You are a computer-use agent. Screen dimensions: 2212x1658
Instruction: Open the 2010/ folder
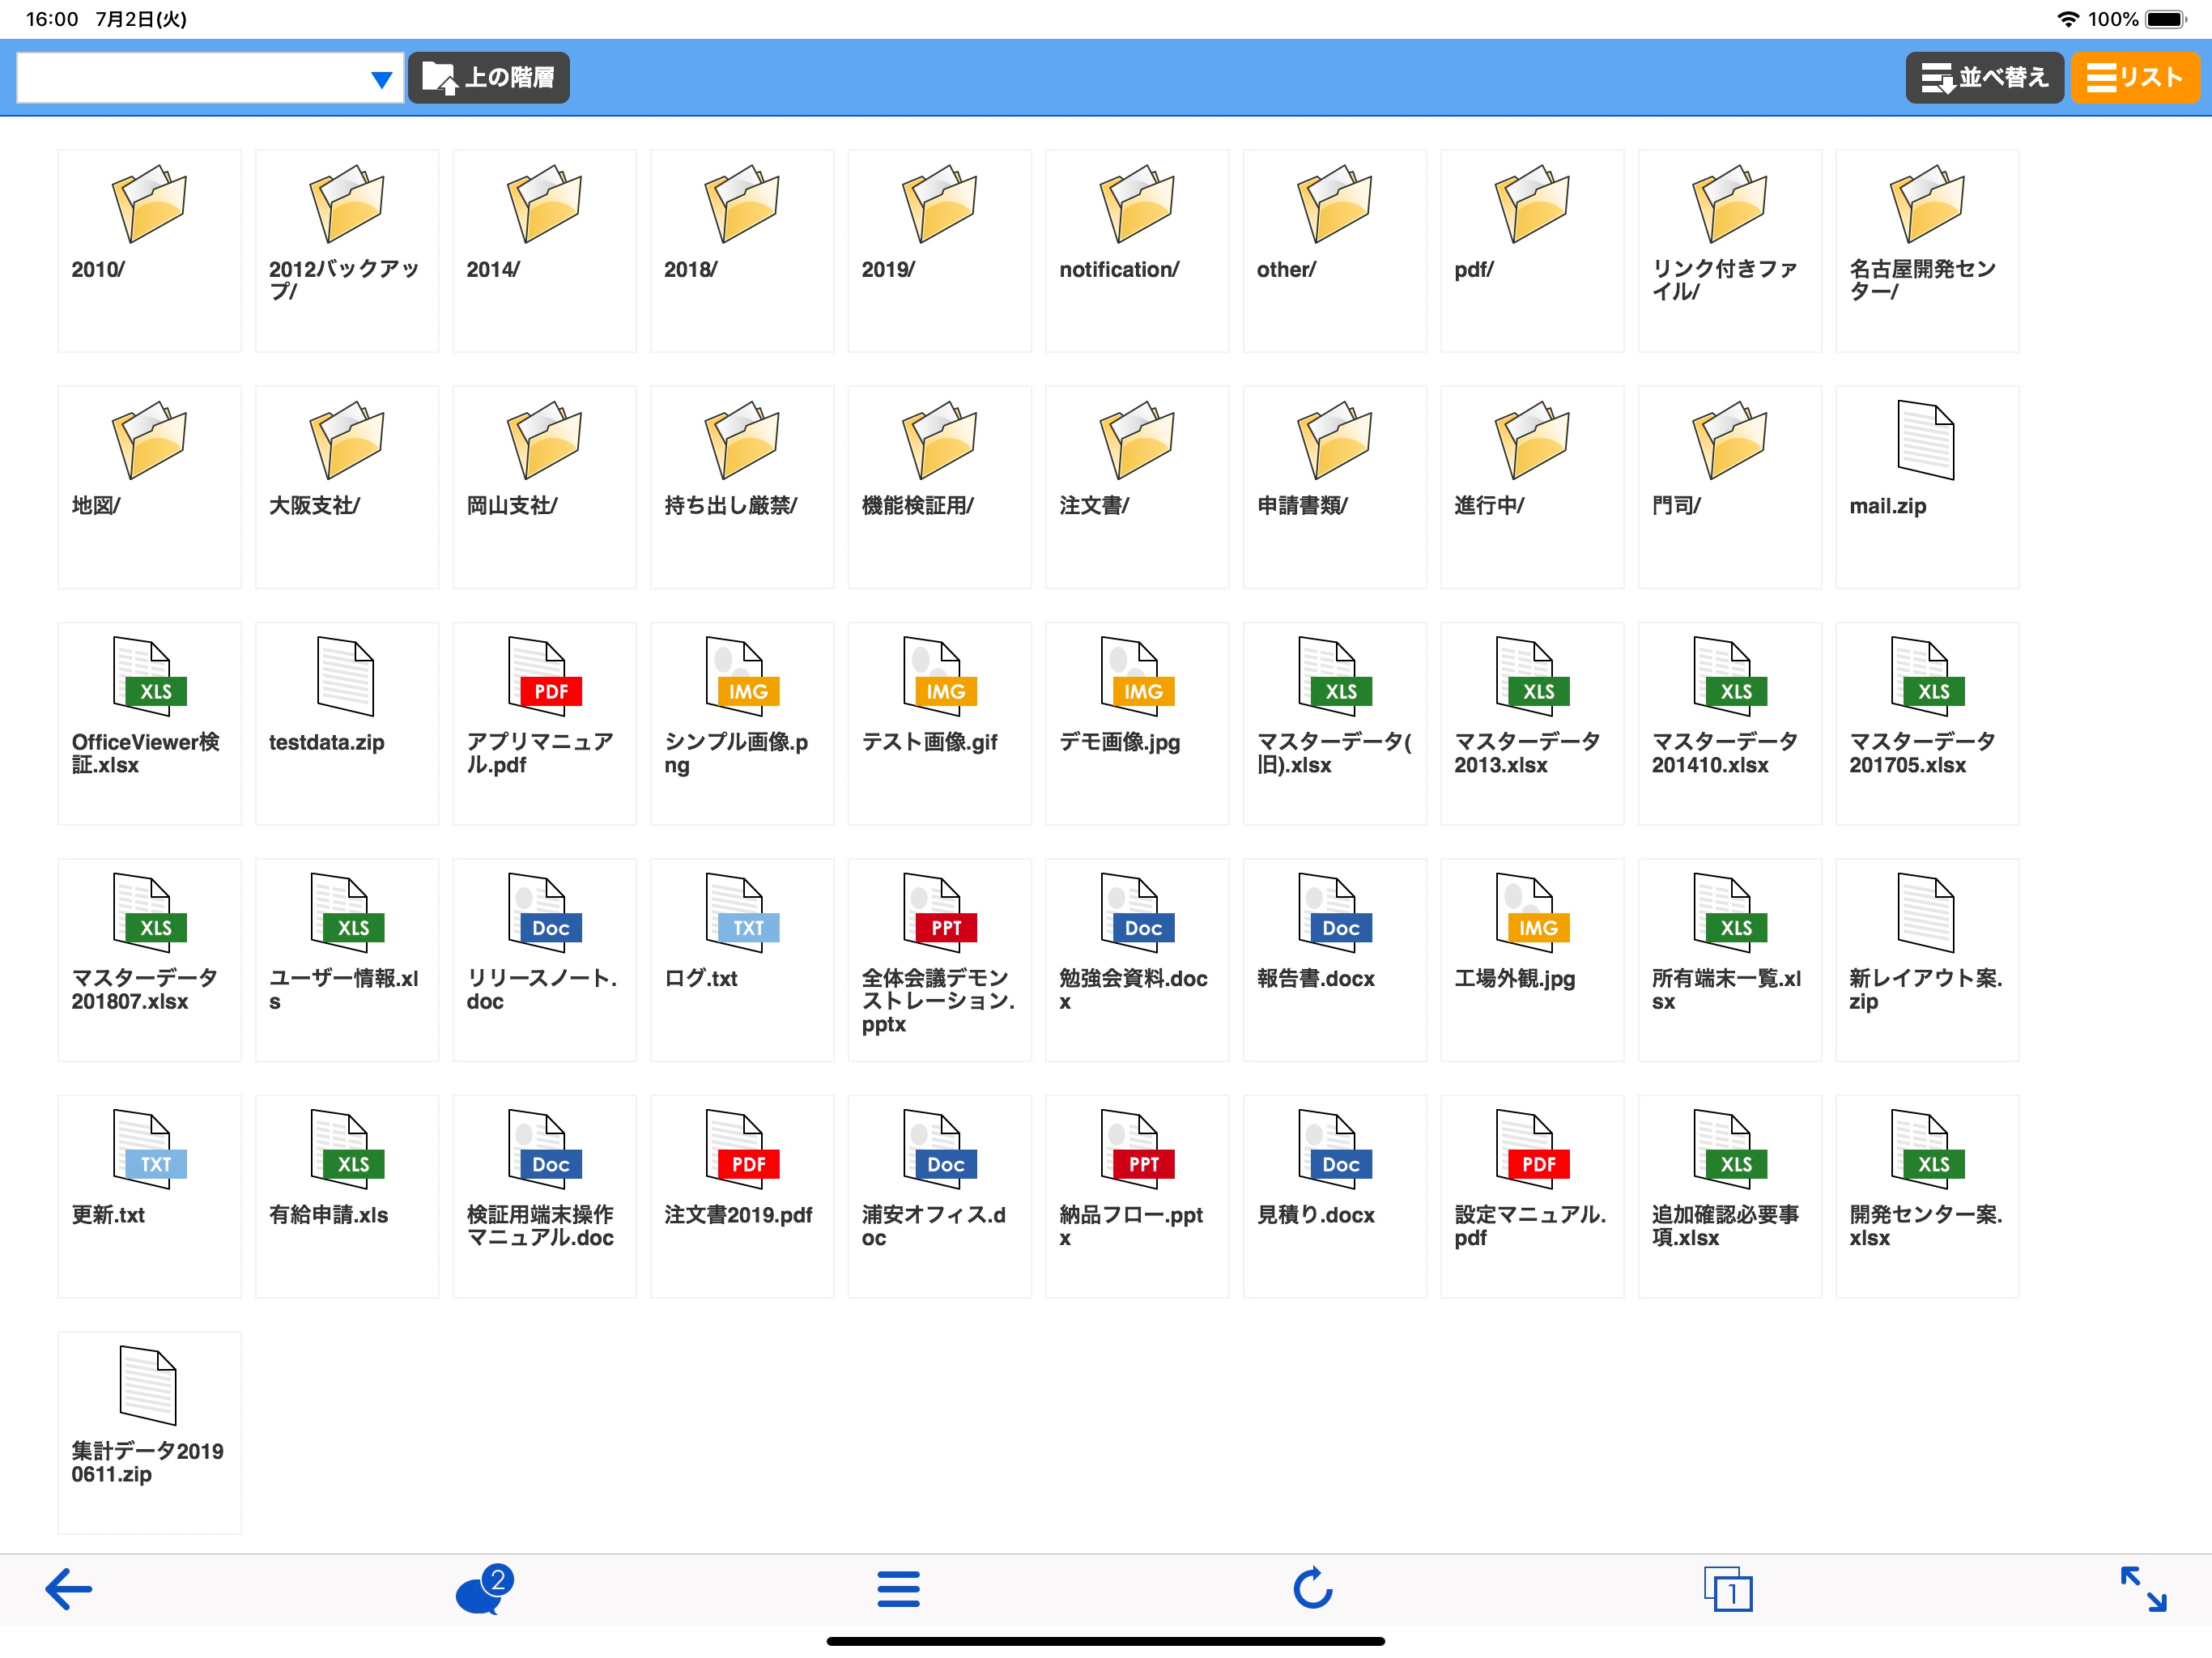(149, 251)
